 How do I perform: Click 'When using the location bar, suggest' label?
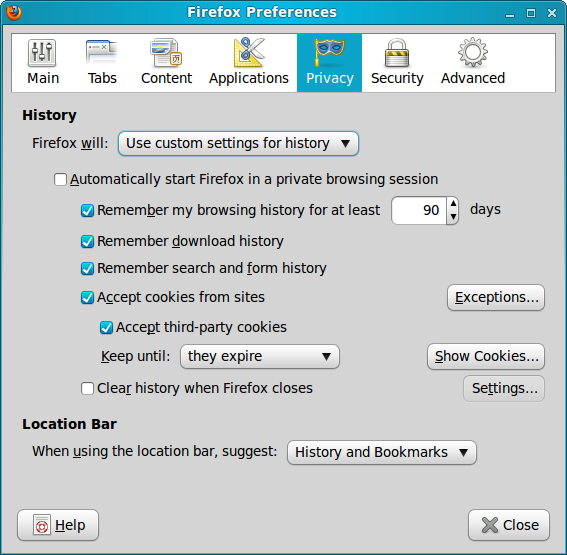(x=154, y=452)
